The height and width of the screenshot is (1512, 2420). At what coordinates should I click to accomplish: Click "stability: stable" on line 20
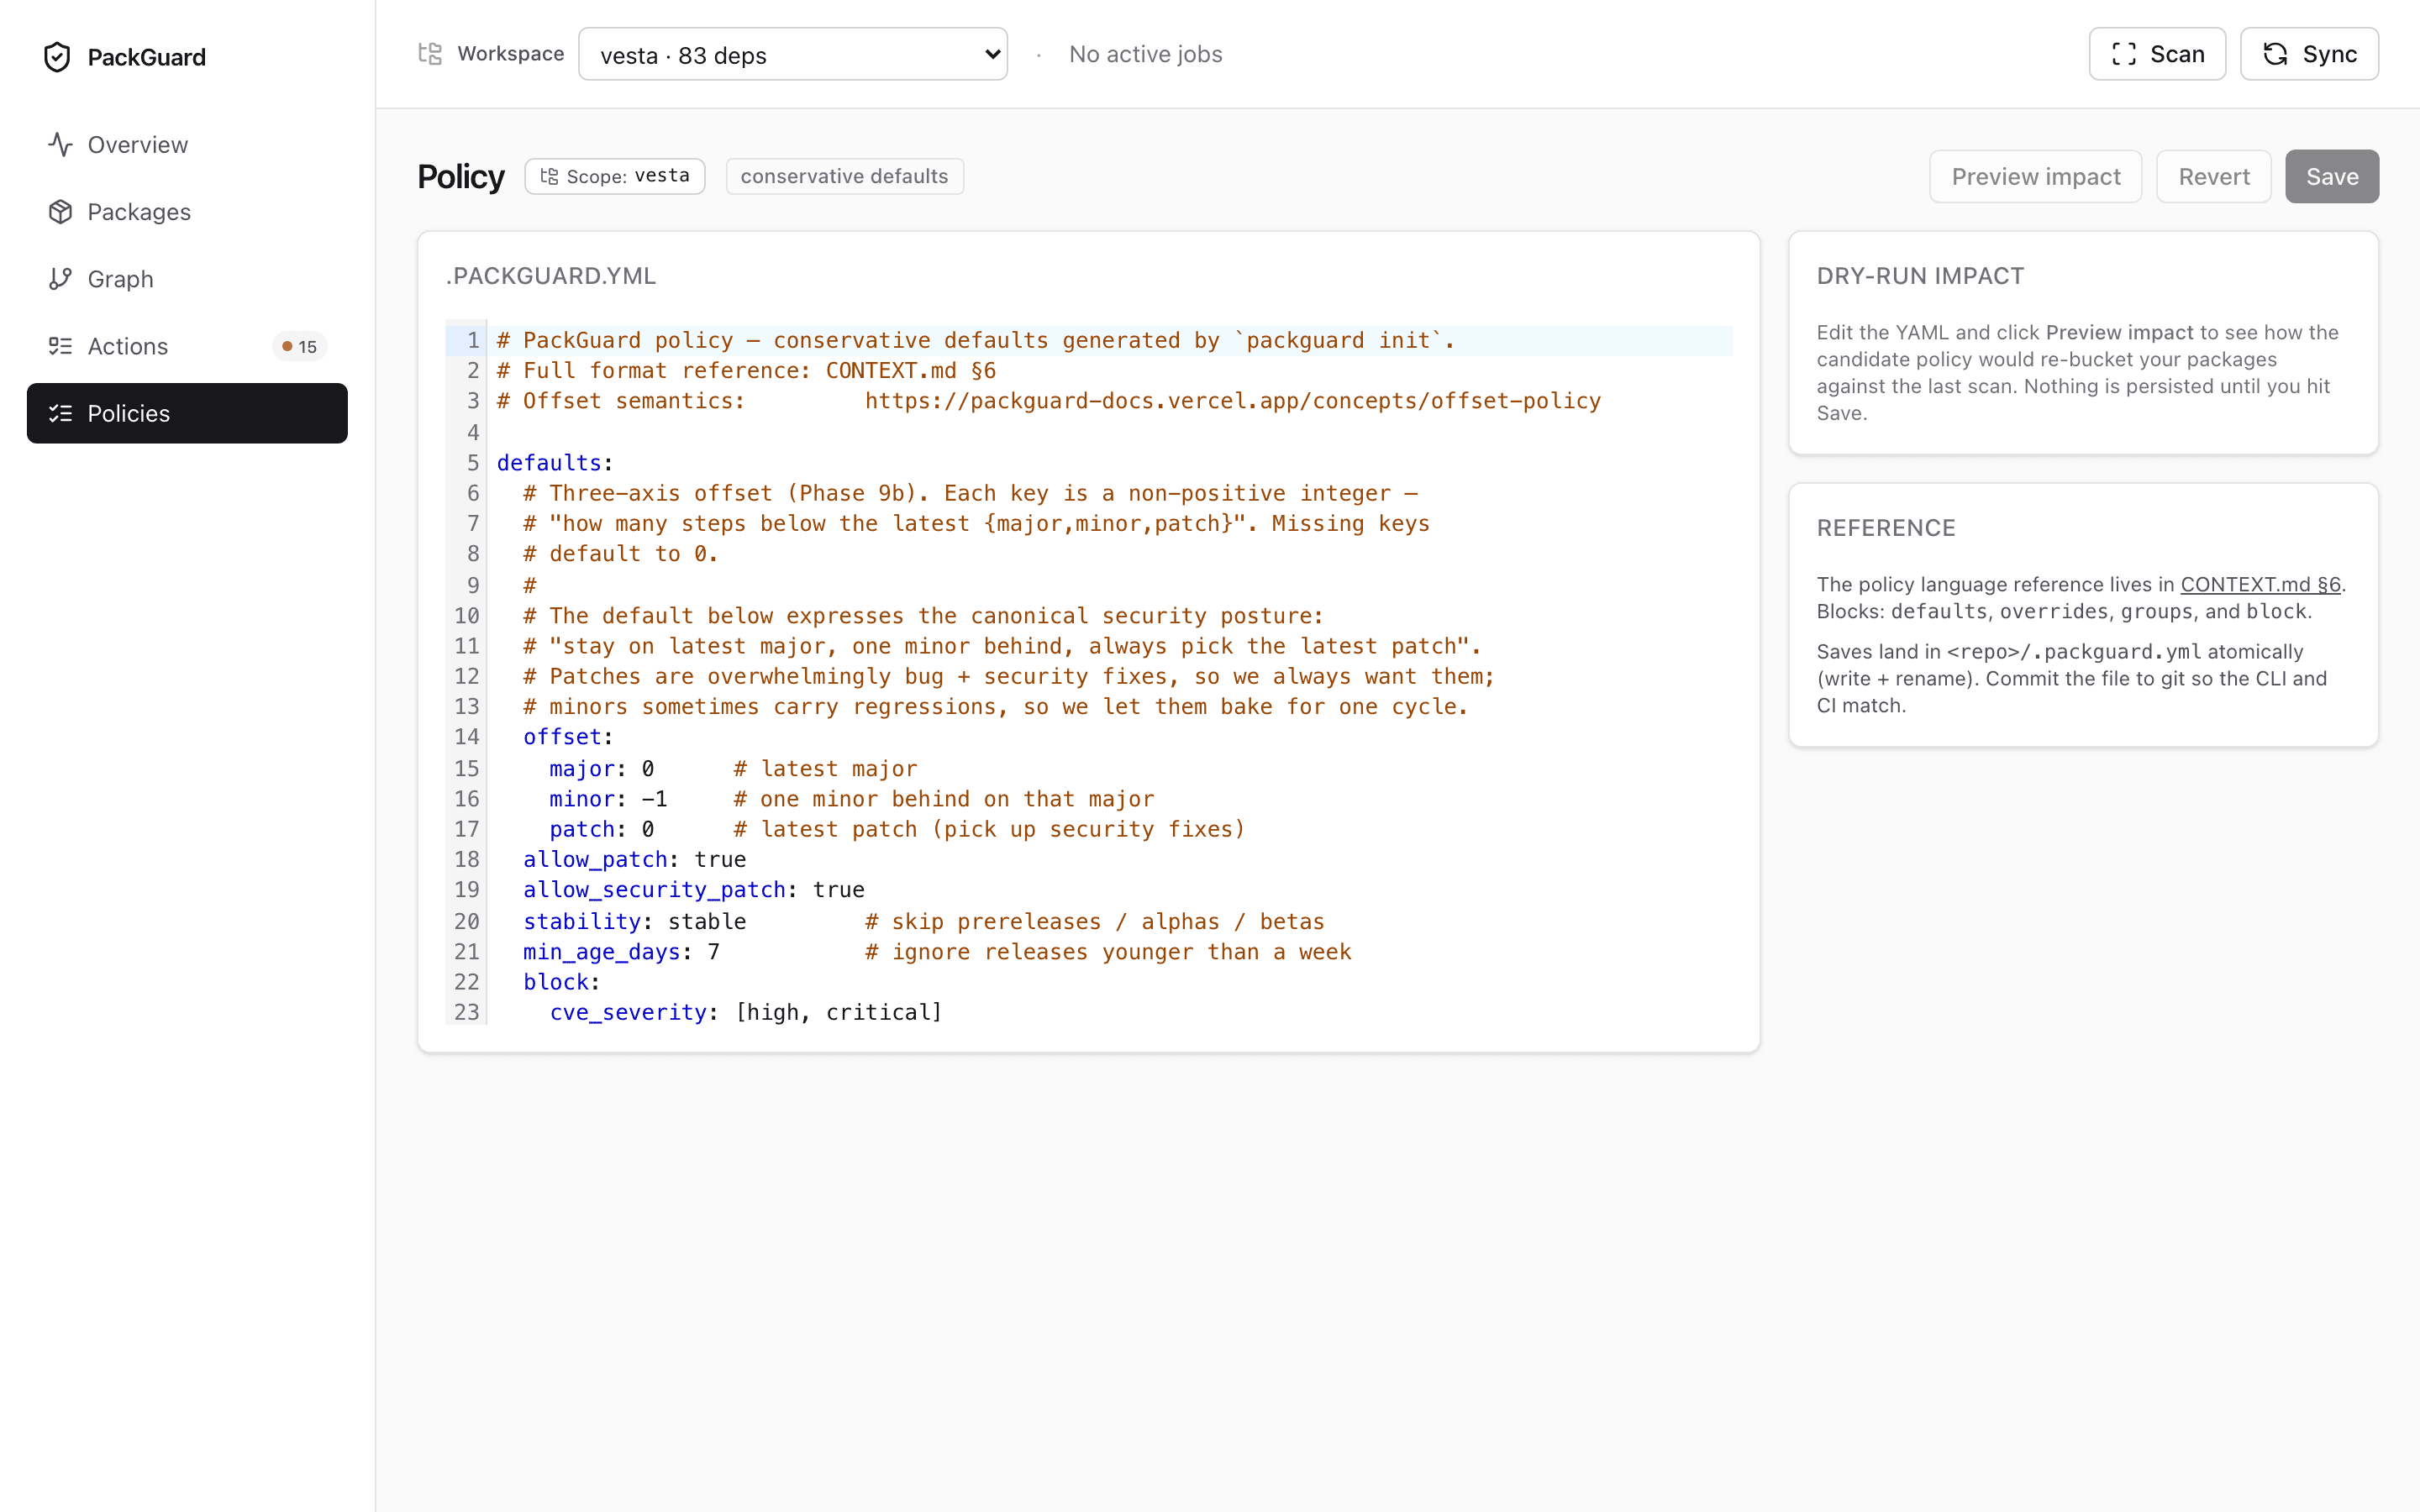tap(634, 921)
